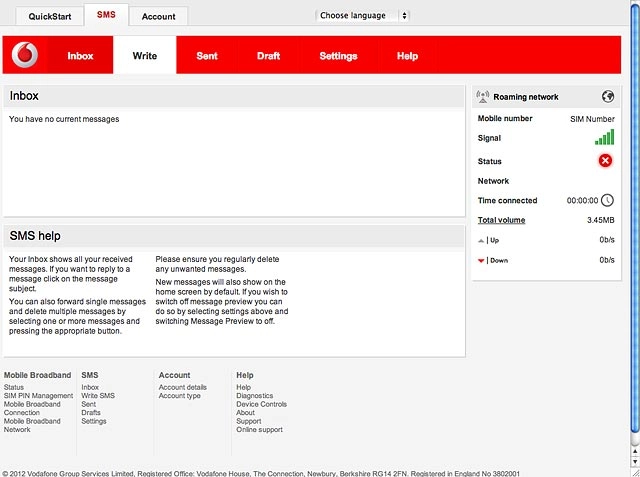
Task: Open the Draft menu item
Action: click(x=269, y=55)
